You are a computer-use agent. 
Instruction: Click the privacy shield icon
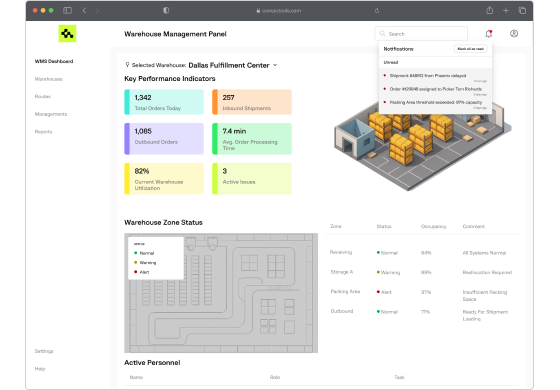pos(166,10)
